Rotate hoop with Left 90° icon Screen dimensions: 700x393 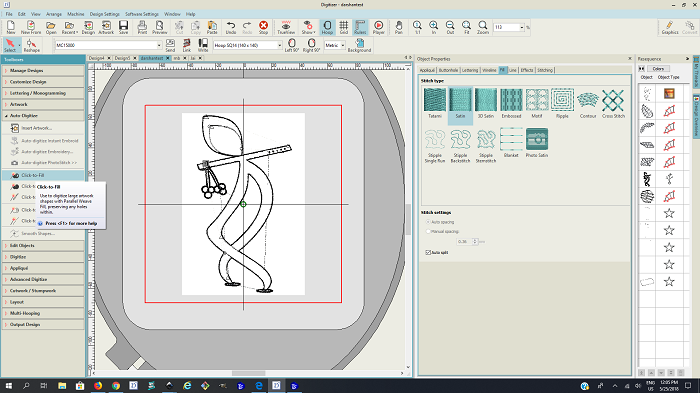292,45
